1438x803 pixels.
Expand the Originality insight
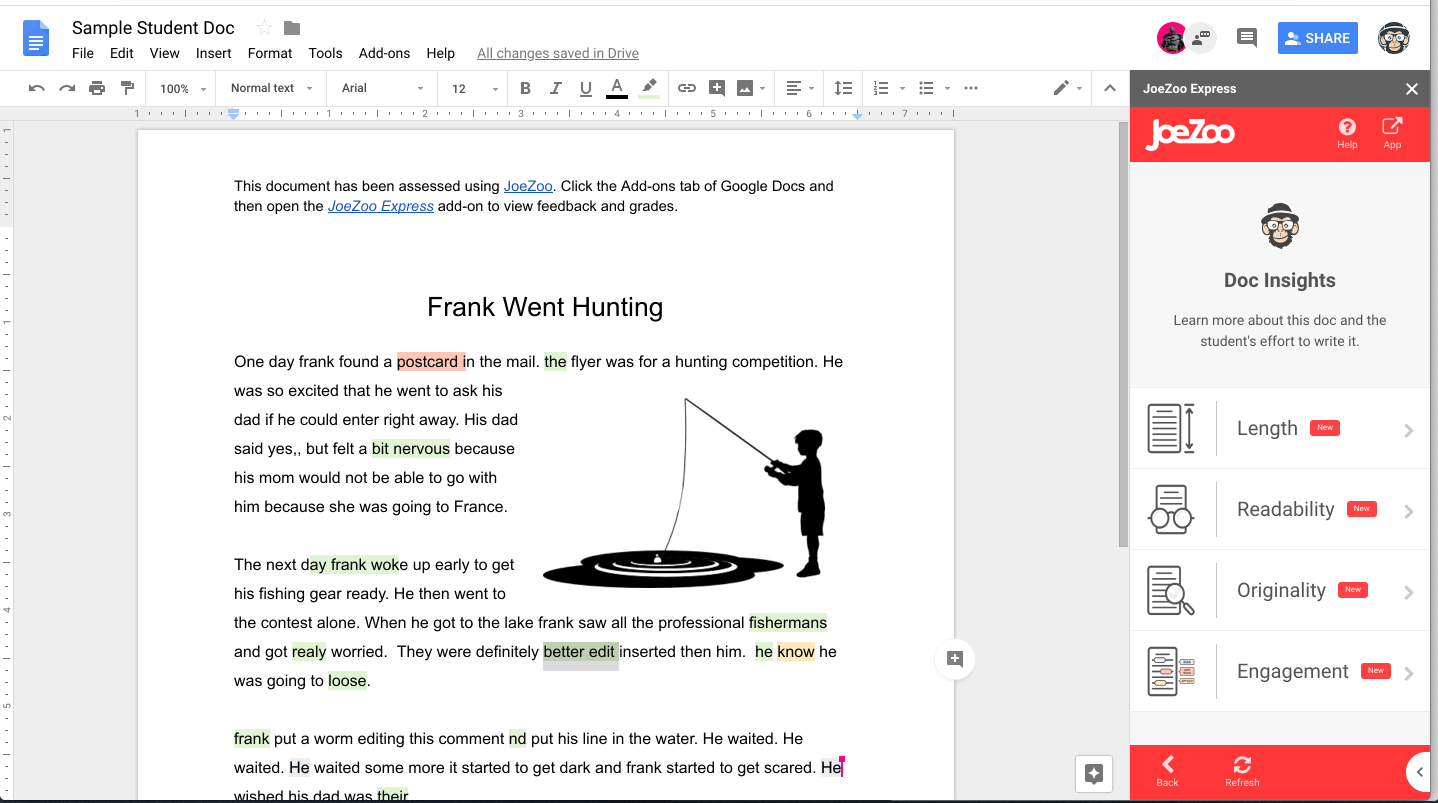(x=1280, y=590)
